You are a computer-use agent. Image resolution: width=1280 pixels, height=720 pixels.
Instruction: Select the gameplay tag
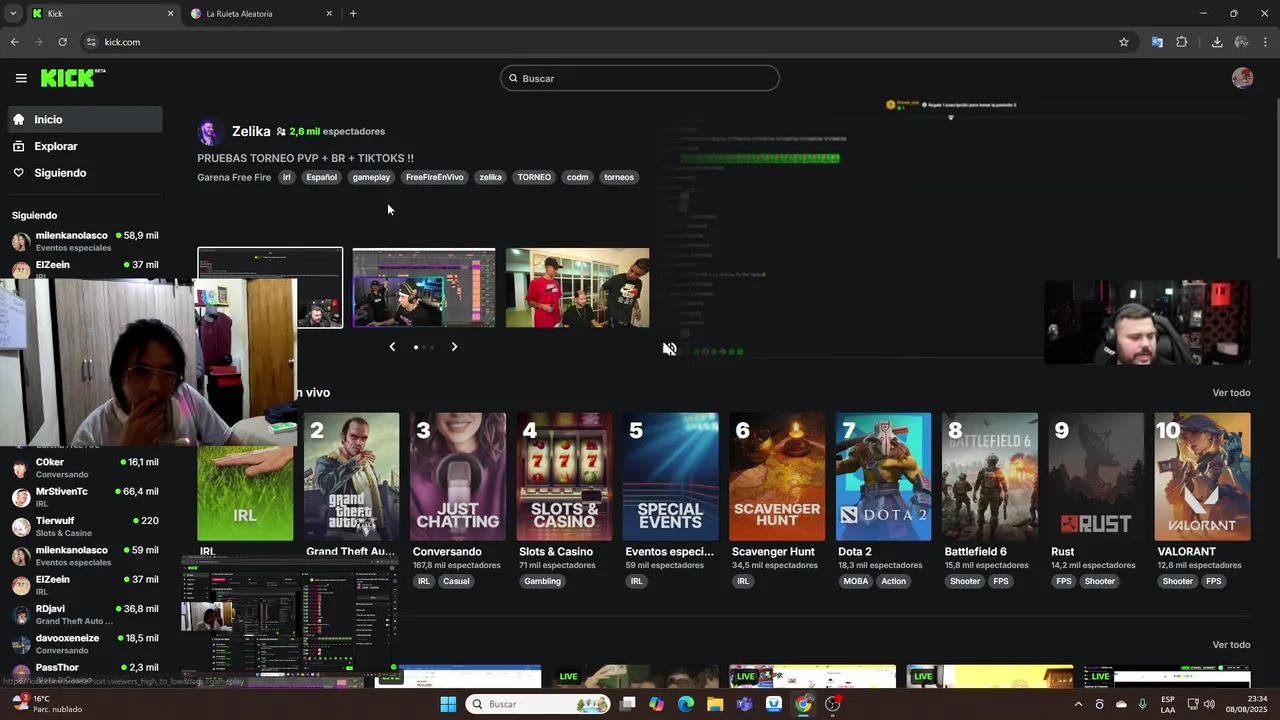point(371,177)
